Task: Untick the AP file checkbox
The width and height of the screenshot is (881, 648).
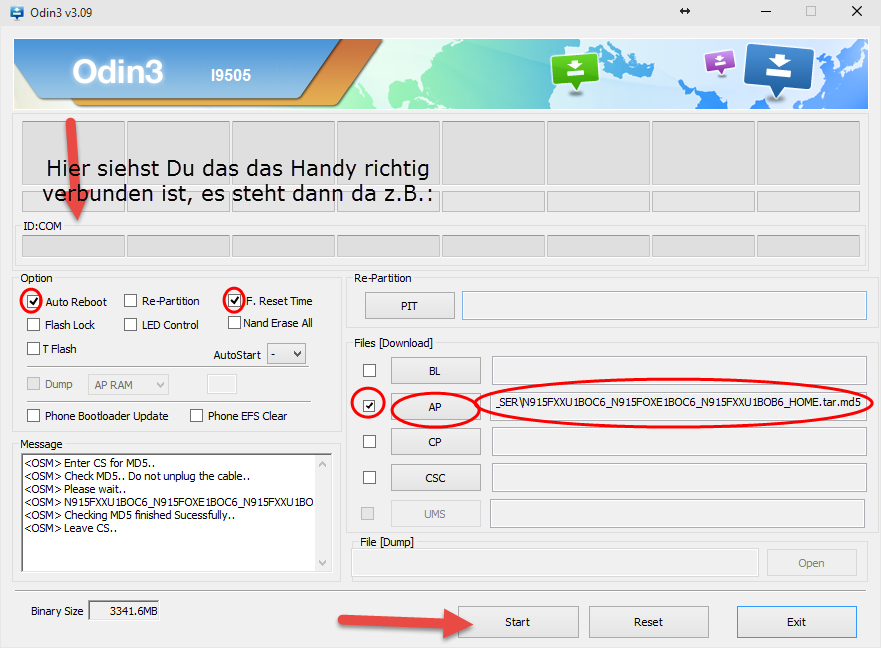Action: [369, 405]
